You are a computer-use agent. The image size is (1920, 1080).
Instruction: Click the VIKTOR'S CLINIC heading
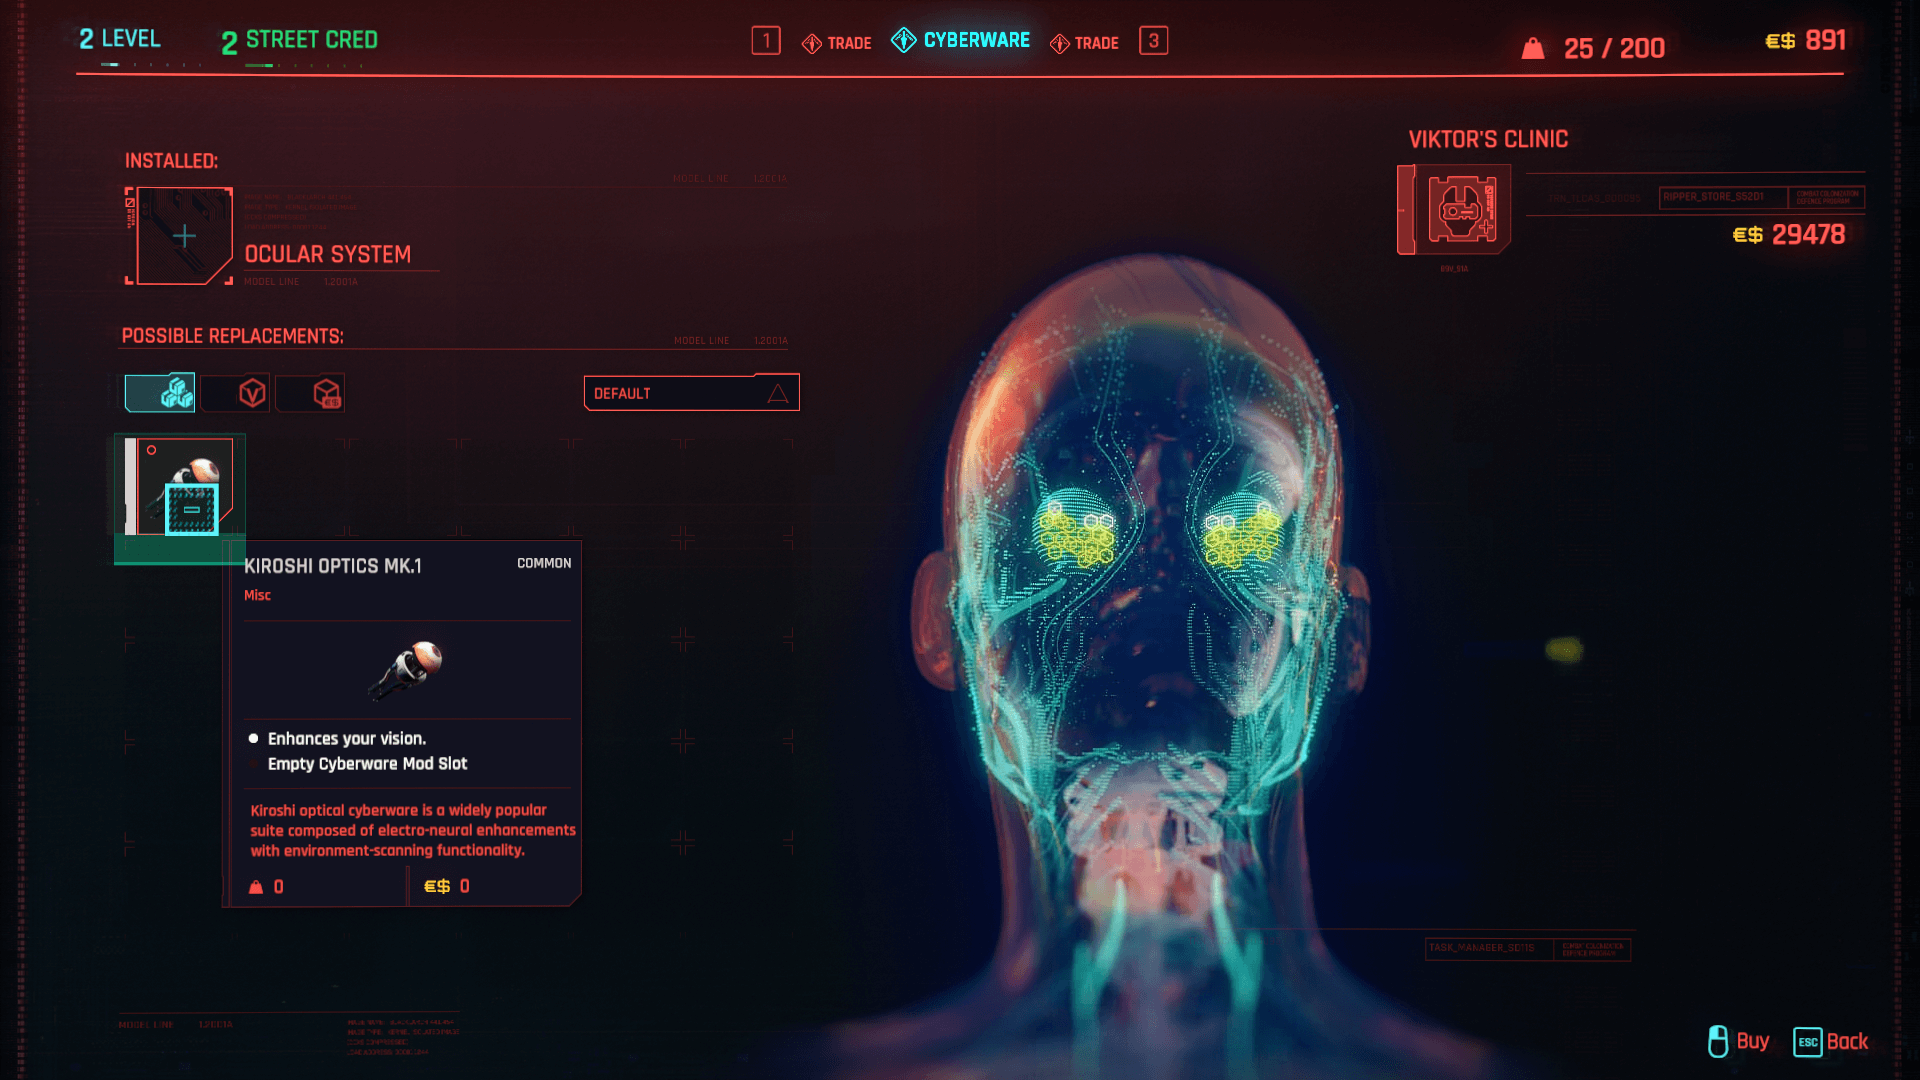tap(1488, 140)
